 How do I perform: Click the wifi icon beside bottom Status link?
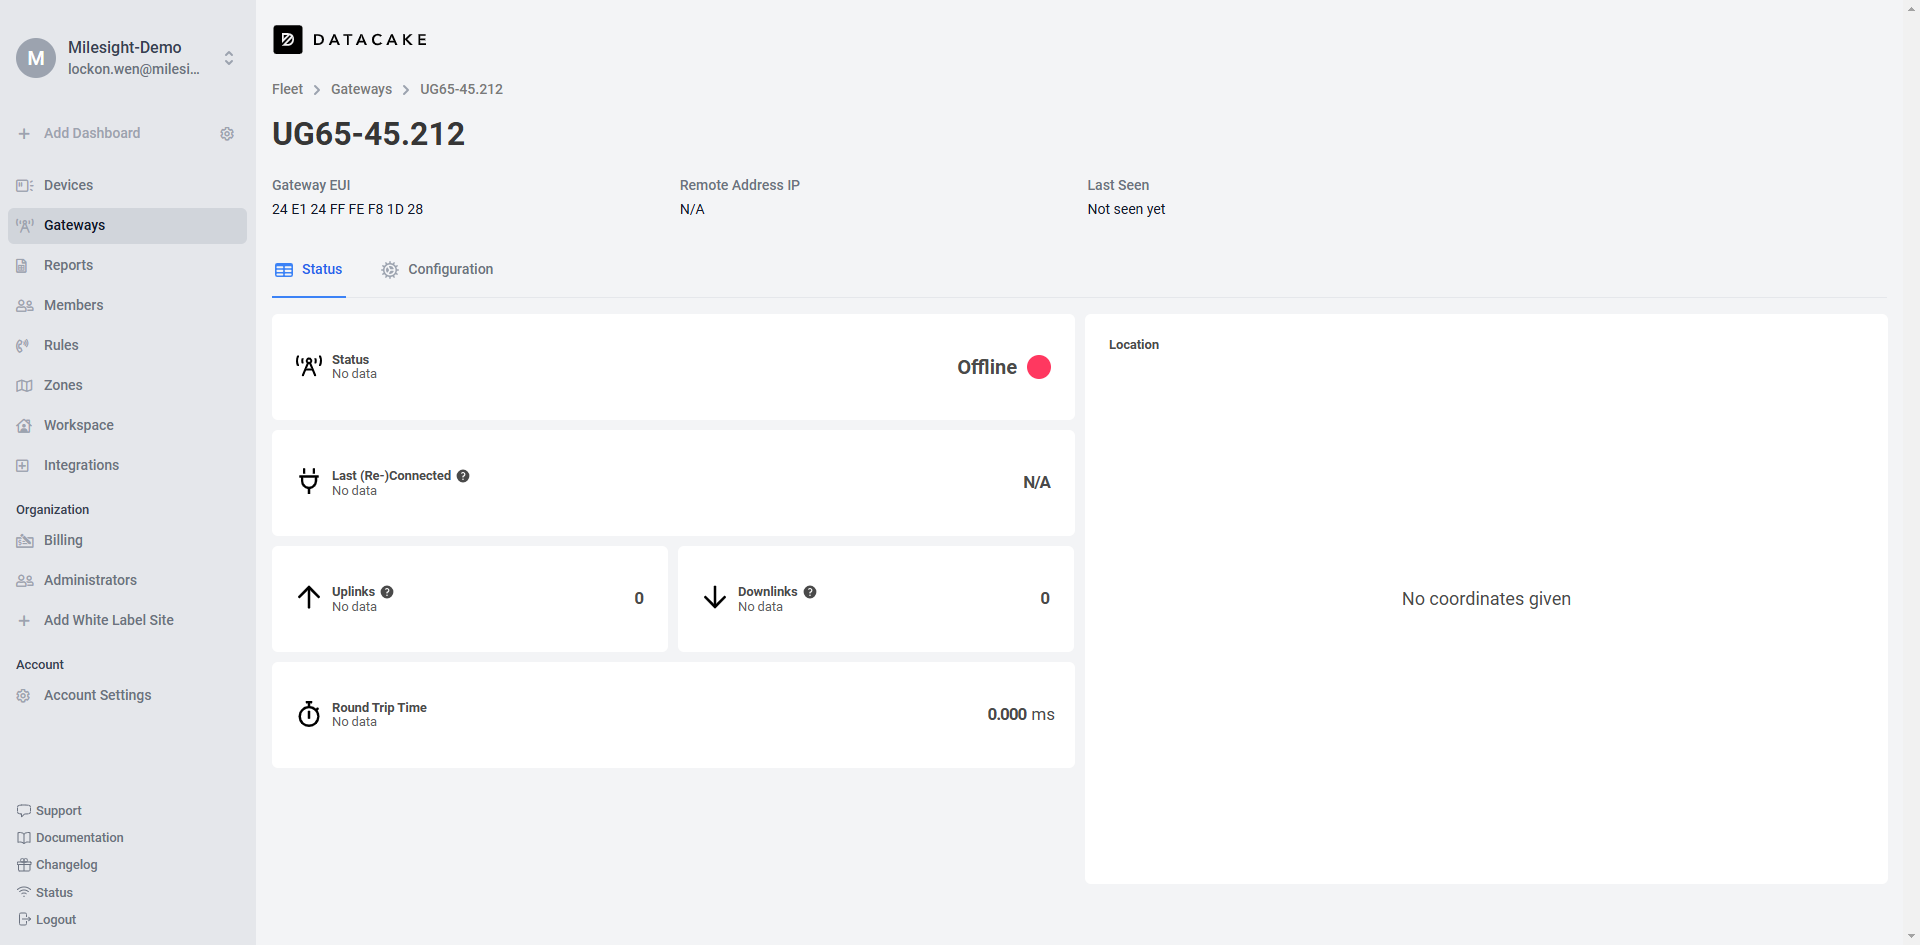point(24,892)
